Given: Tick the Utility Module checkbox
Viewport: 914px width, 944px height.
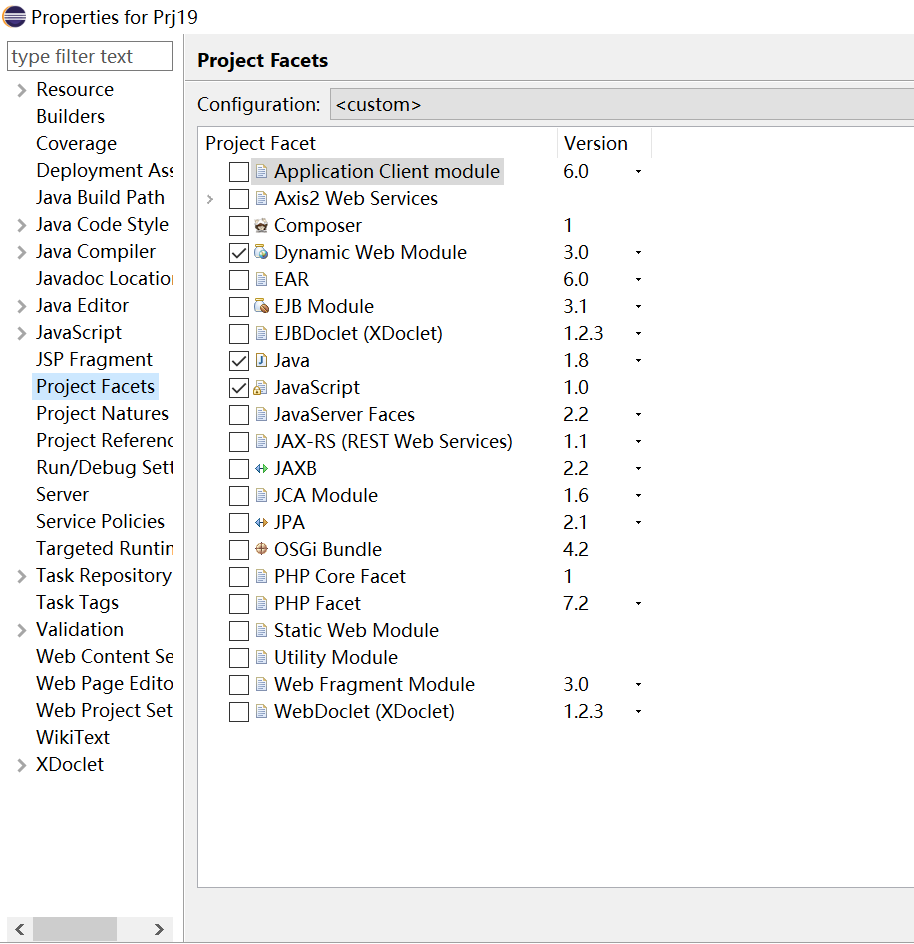Looking at the screenshot, I should click(238, 657).
